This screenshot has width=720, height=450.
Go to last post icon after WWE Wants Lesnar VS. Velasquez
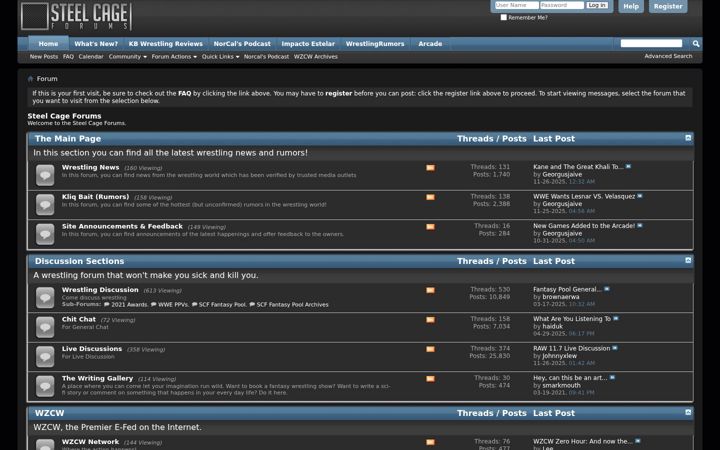(x=640, y=196)
